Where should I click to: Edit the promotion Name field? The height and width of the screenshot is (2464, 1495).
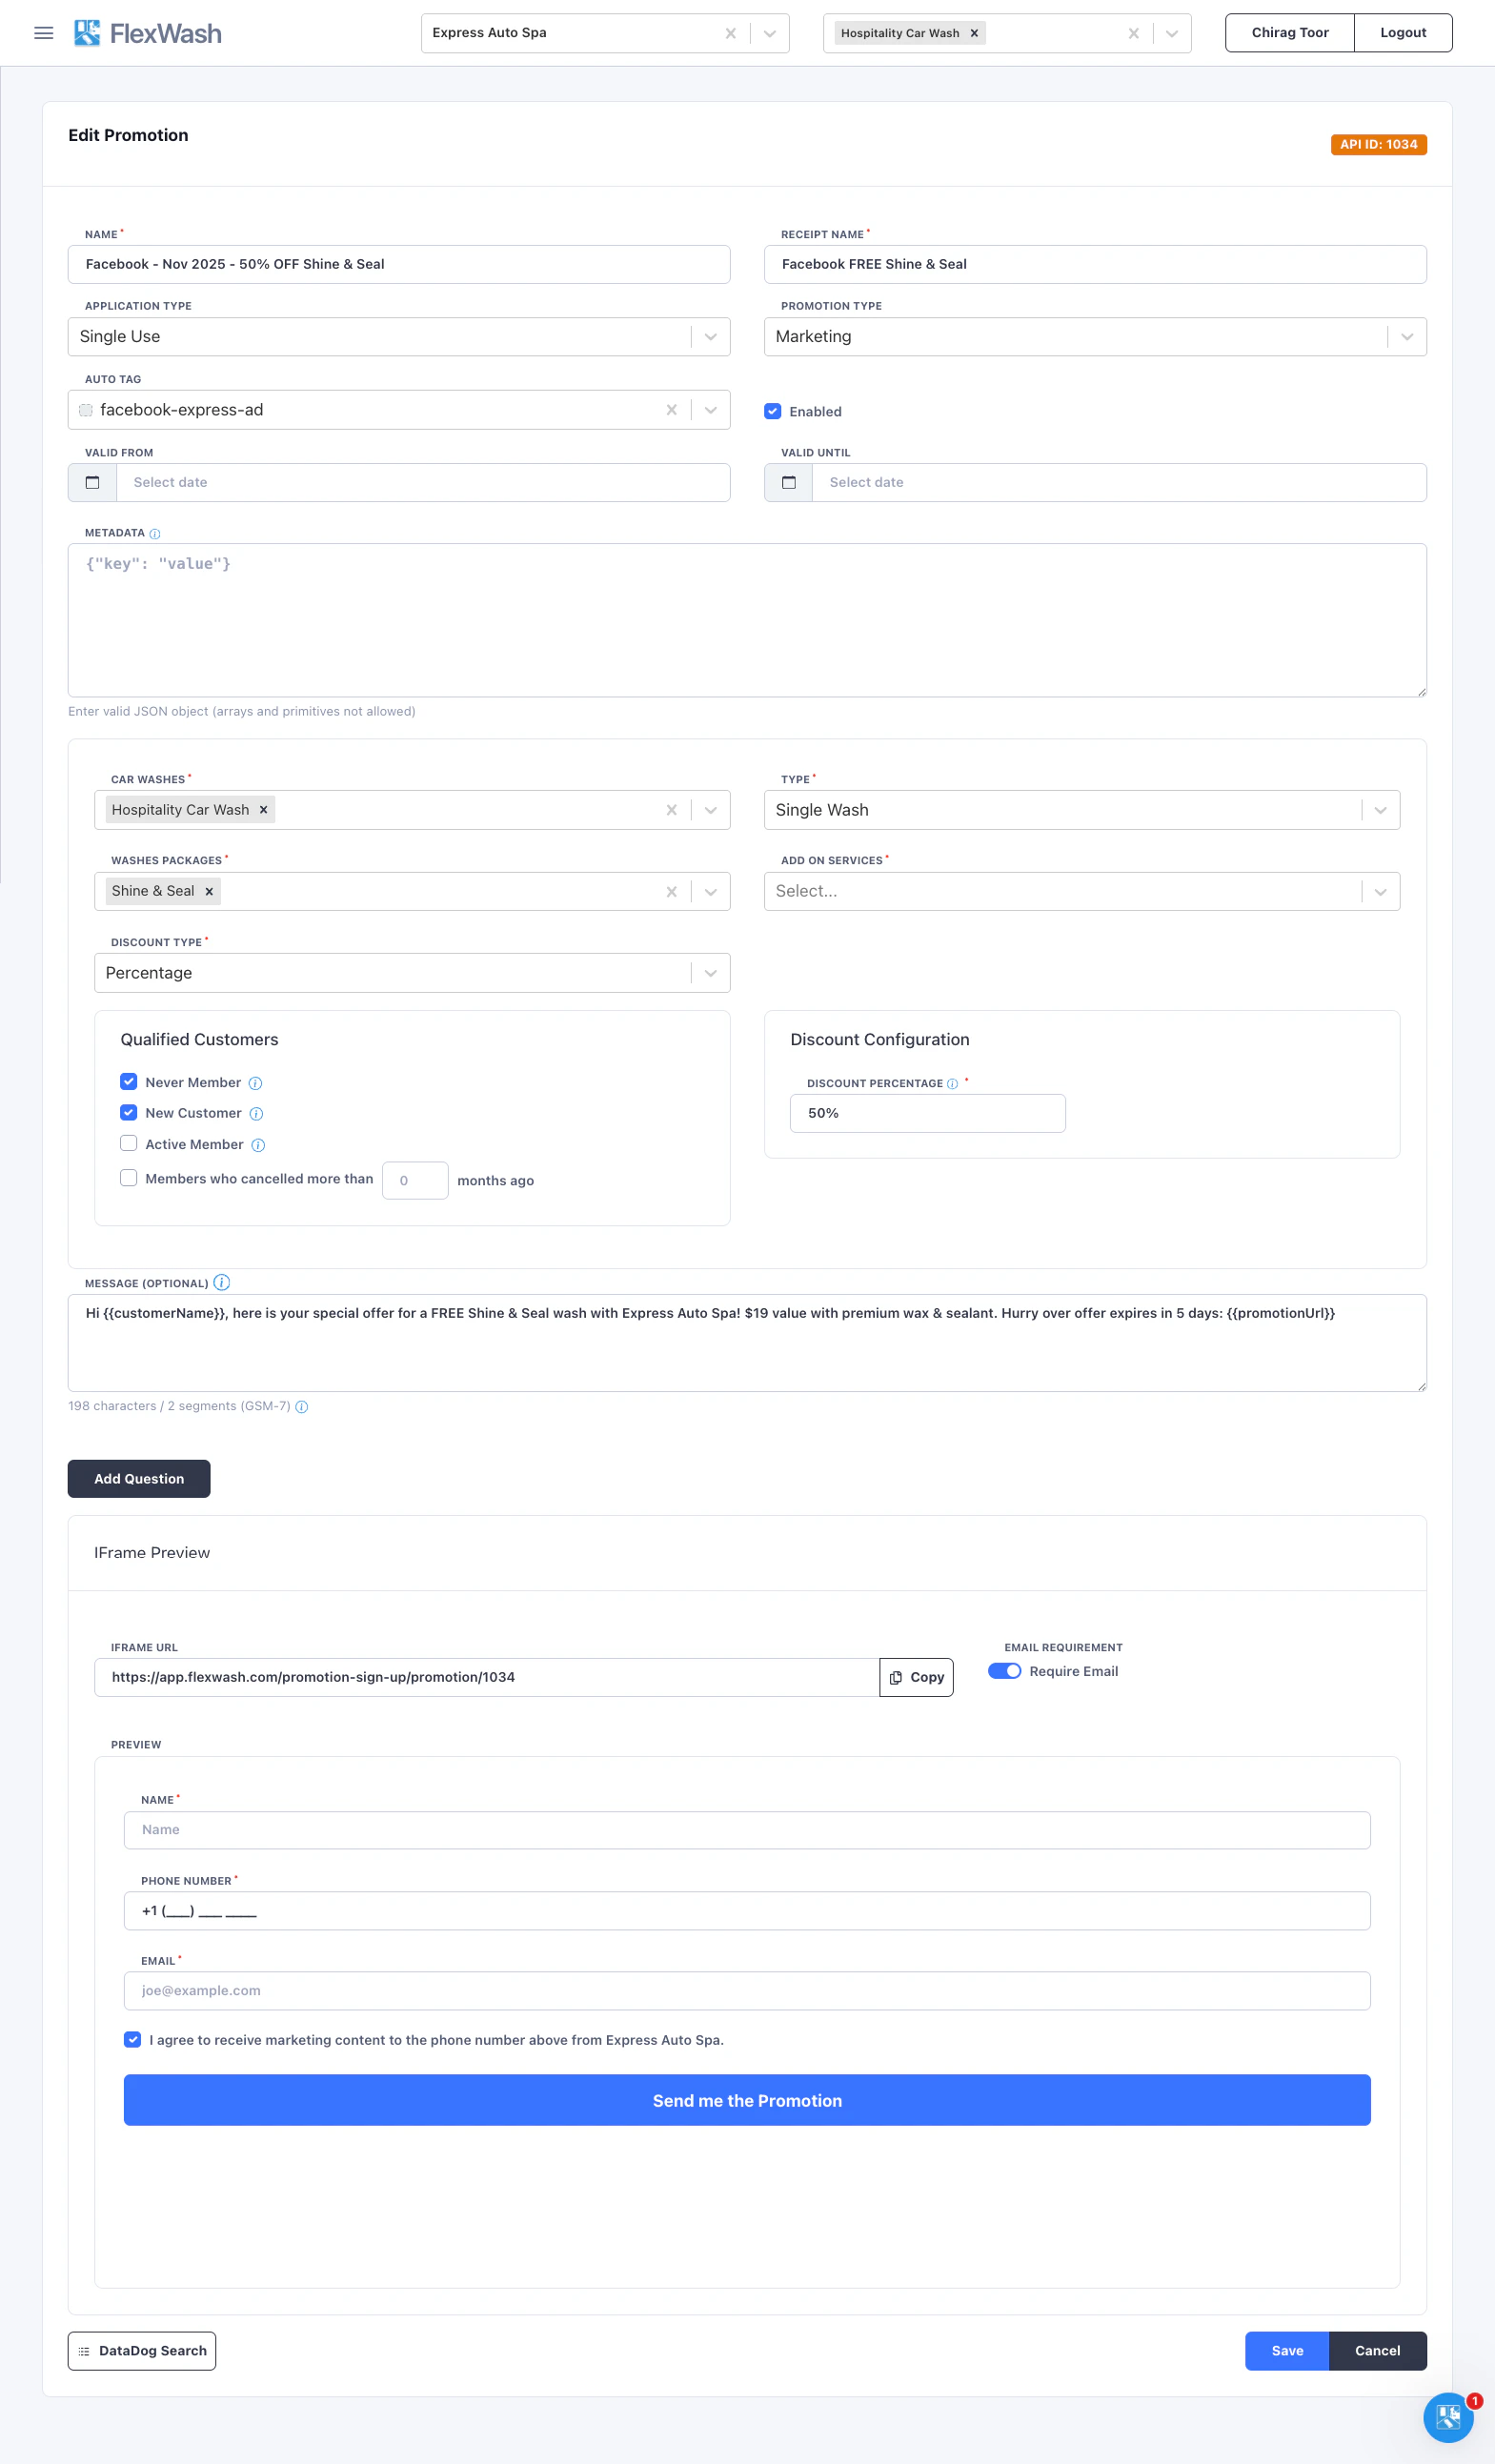[399, 264]
